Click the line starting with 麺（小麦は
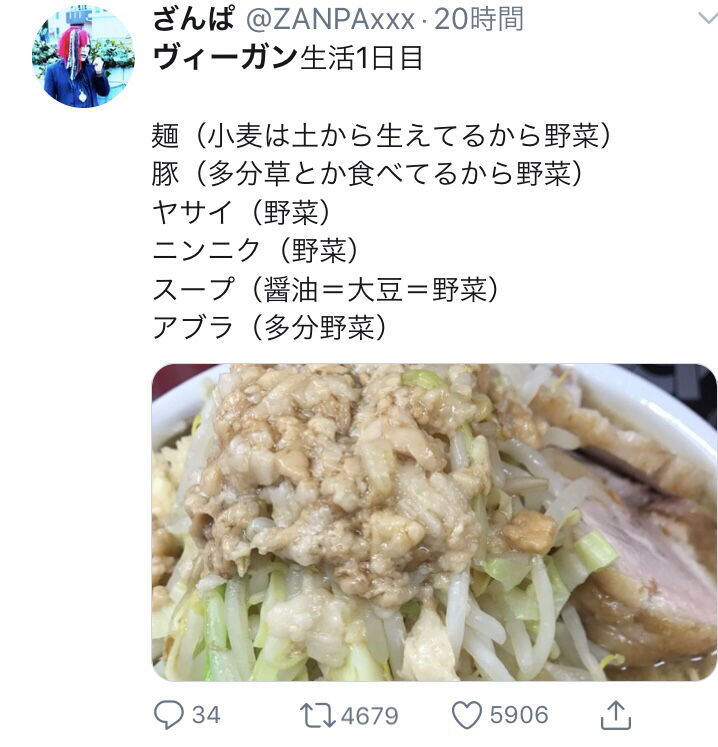Screen dimensions: 718x747 [x=381, y=135]
